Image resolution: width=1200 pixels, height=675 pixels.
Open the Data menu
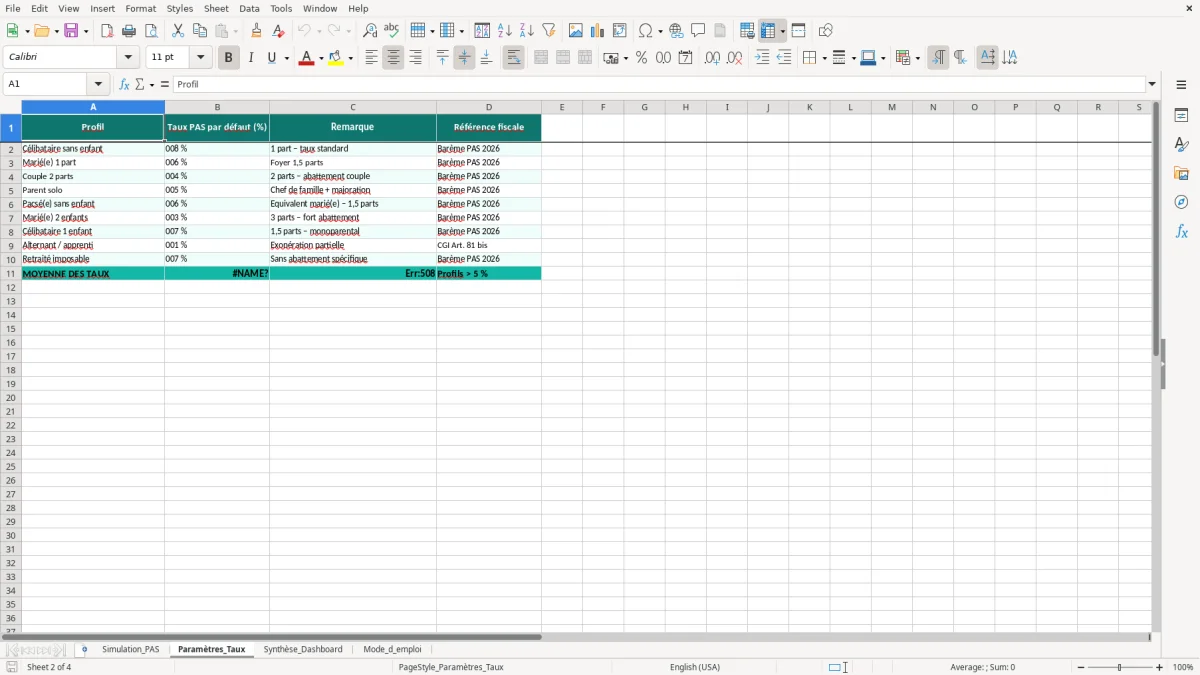249,8
